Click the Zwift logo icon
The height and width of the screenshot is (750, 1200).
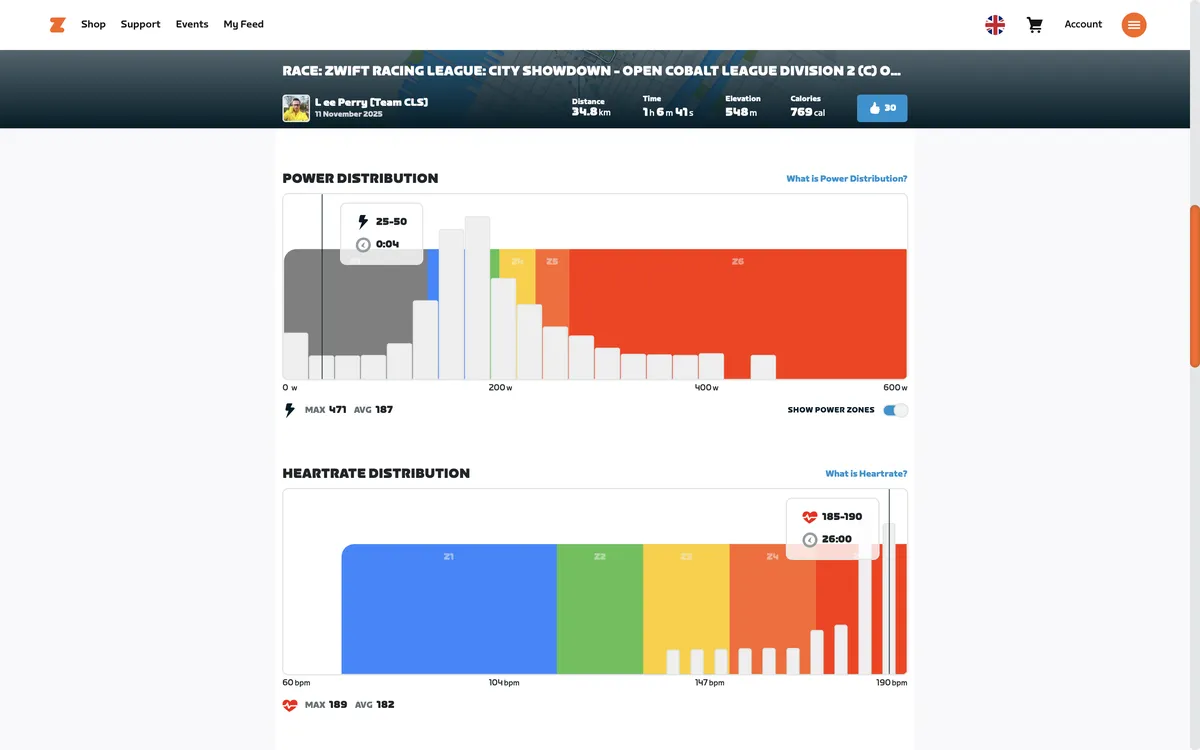(x=57, y=24)
